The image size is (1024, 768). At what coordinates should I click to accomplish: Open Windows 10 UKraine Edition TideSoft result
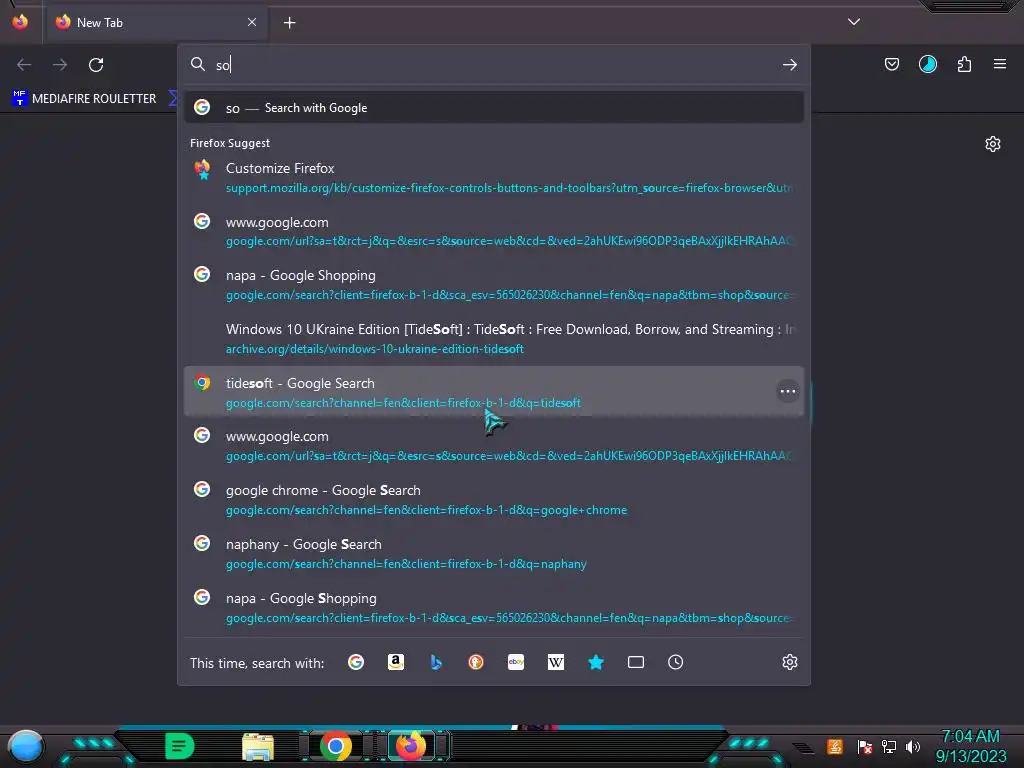[x=494, y=338]
